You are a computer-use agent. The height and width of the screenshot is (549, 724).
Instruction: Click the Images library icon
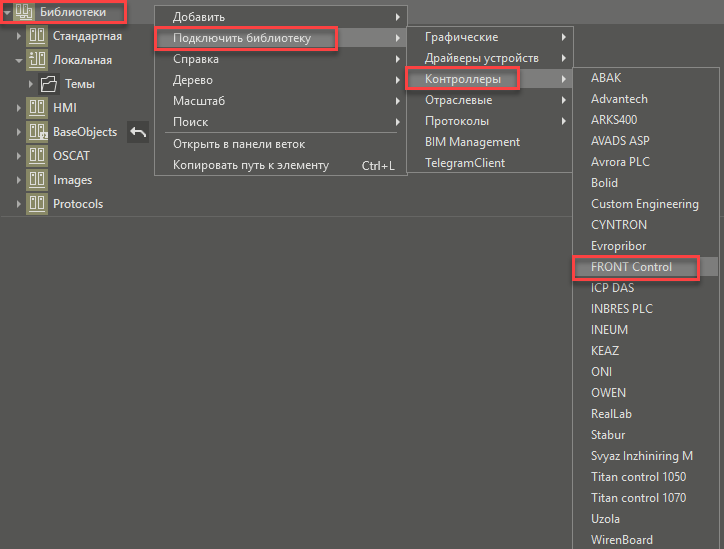pos(37,180)
